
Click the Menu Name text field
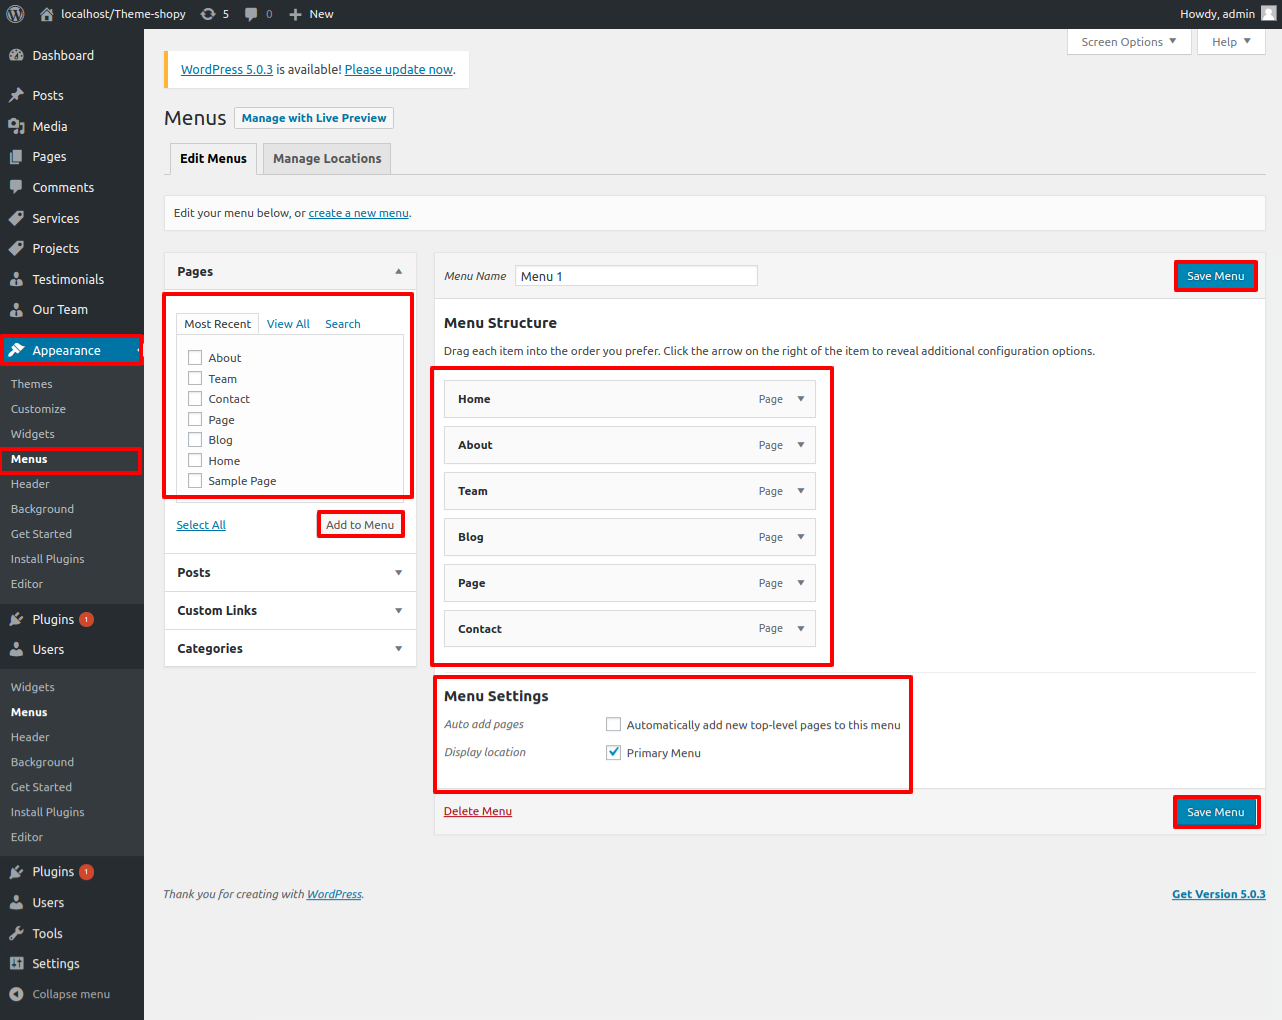[x=636, y=276]
